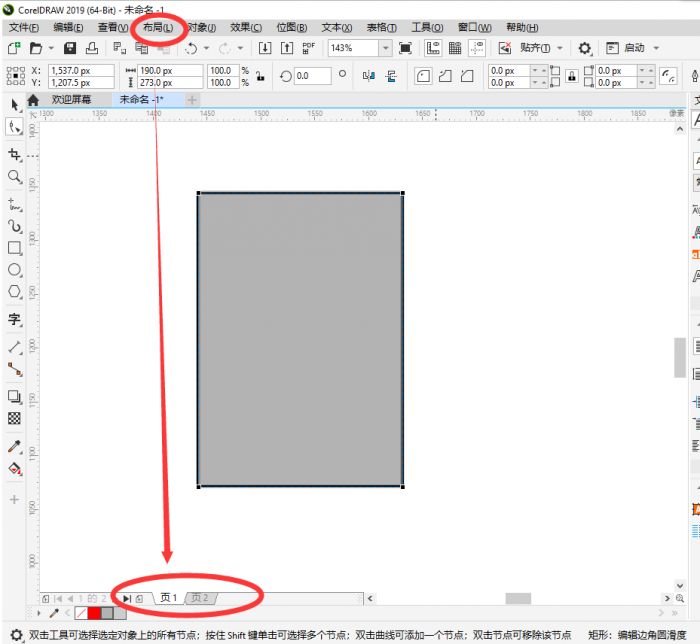Image resolution: width=700 pixels, height=644 pixels.
Task: Select the Freehand tool
Action: pos(14,204)
